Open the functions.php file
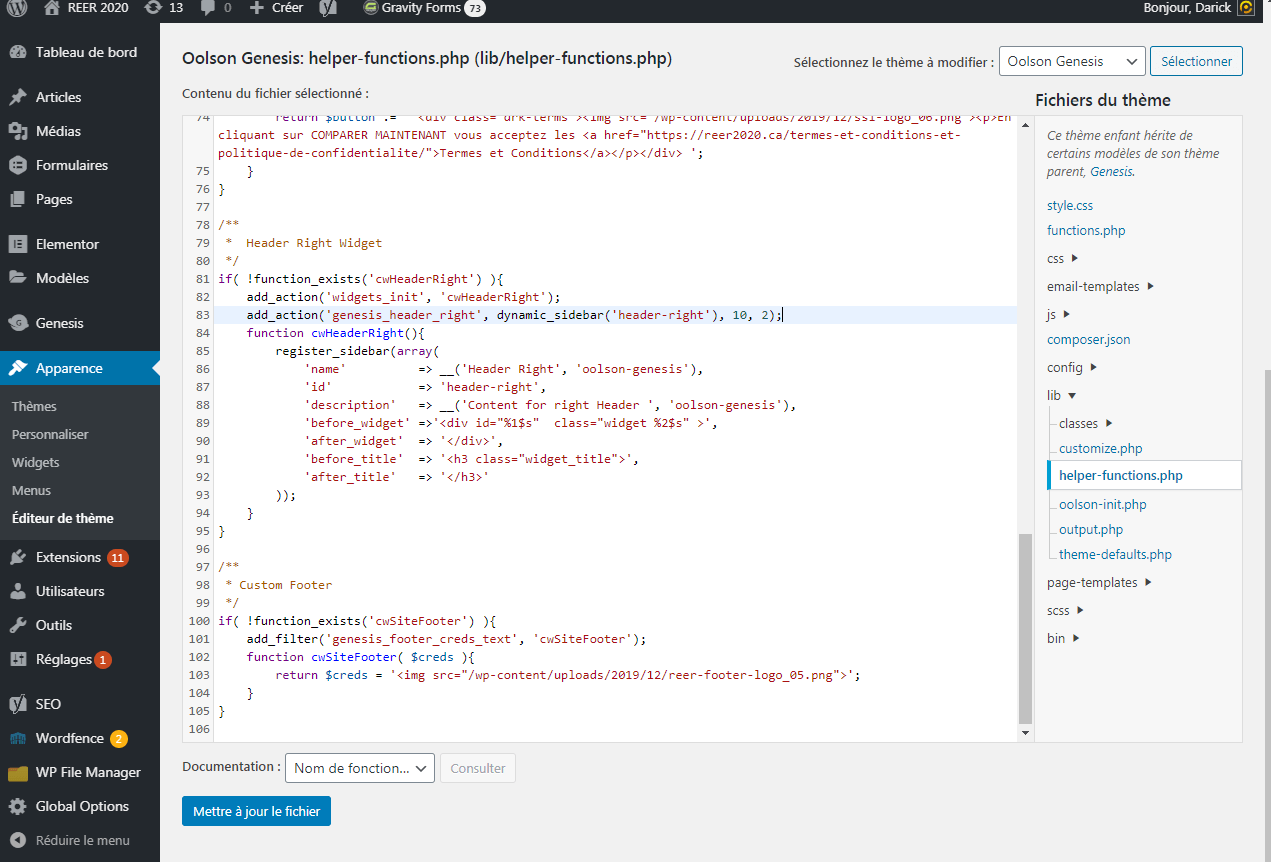The width and height of the screenshot is (1271, 862). coord(1086,230)
